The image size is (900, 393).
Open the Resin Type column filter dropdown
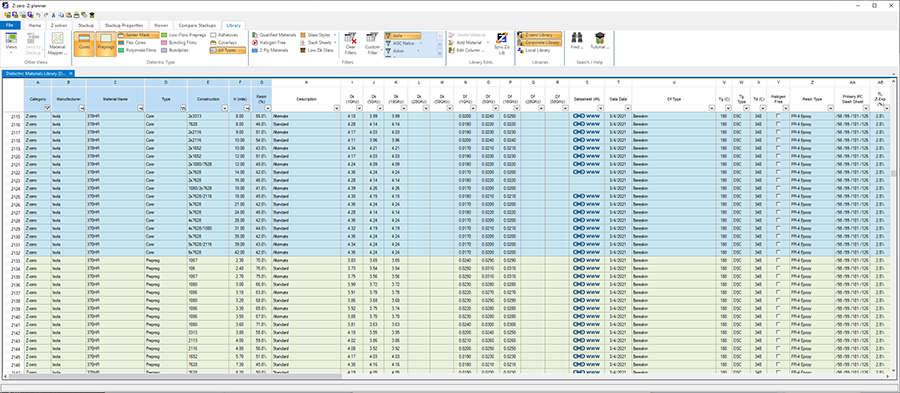coord(830,107)
